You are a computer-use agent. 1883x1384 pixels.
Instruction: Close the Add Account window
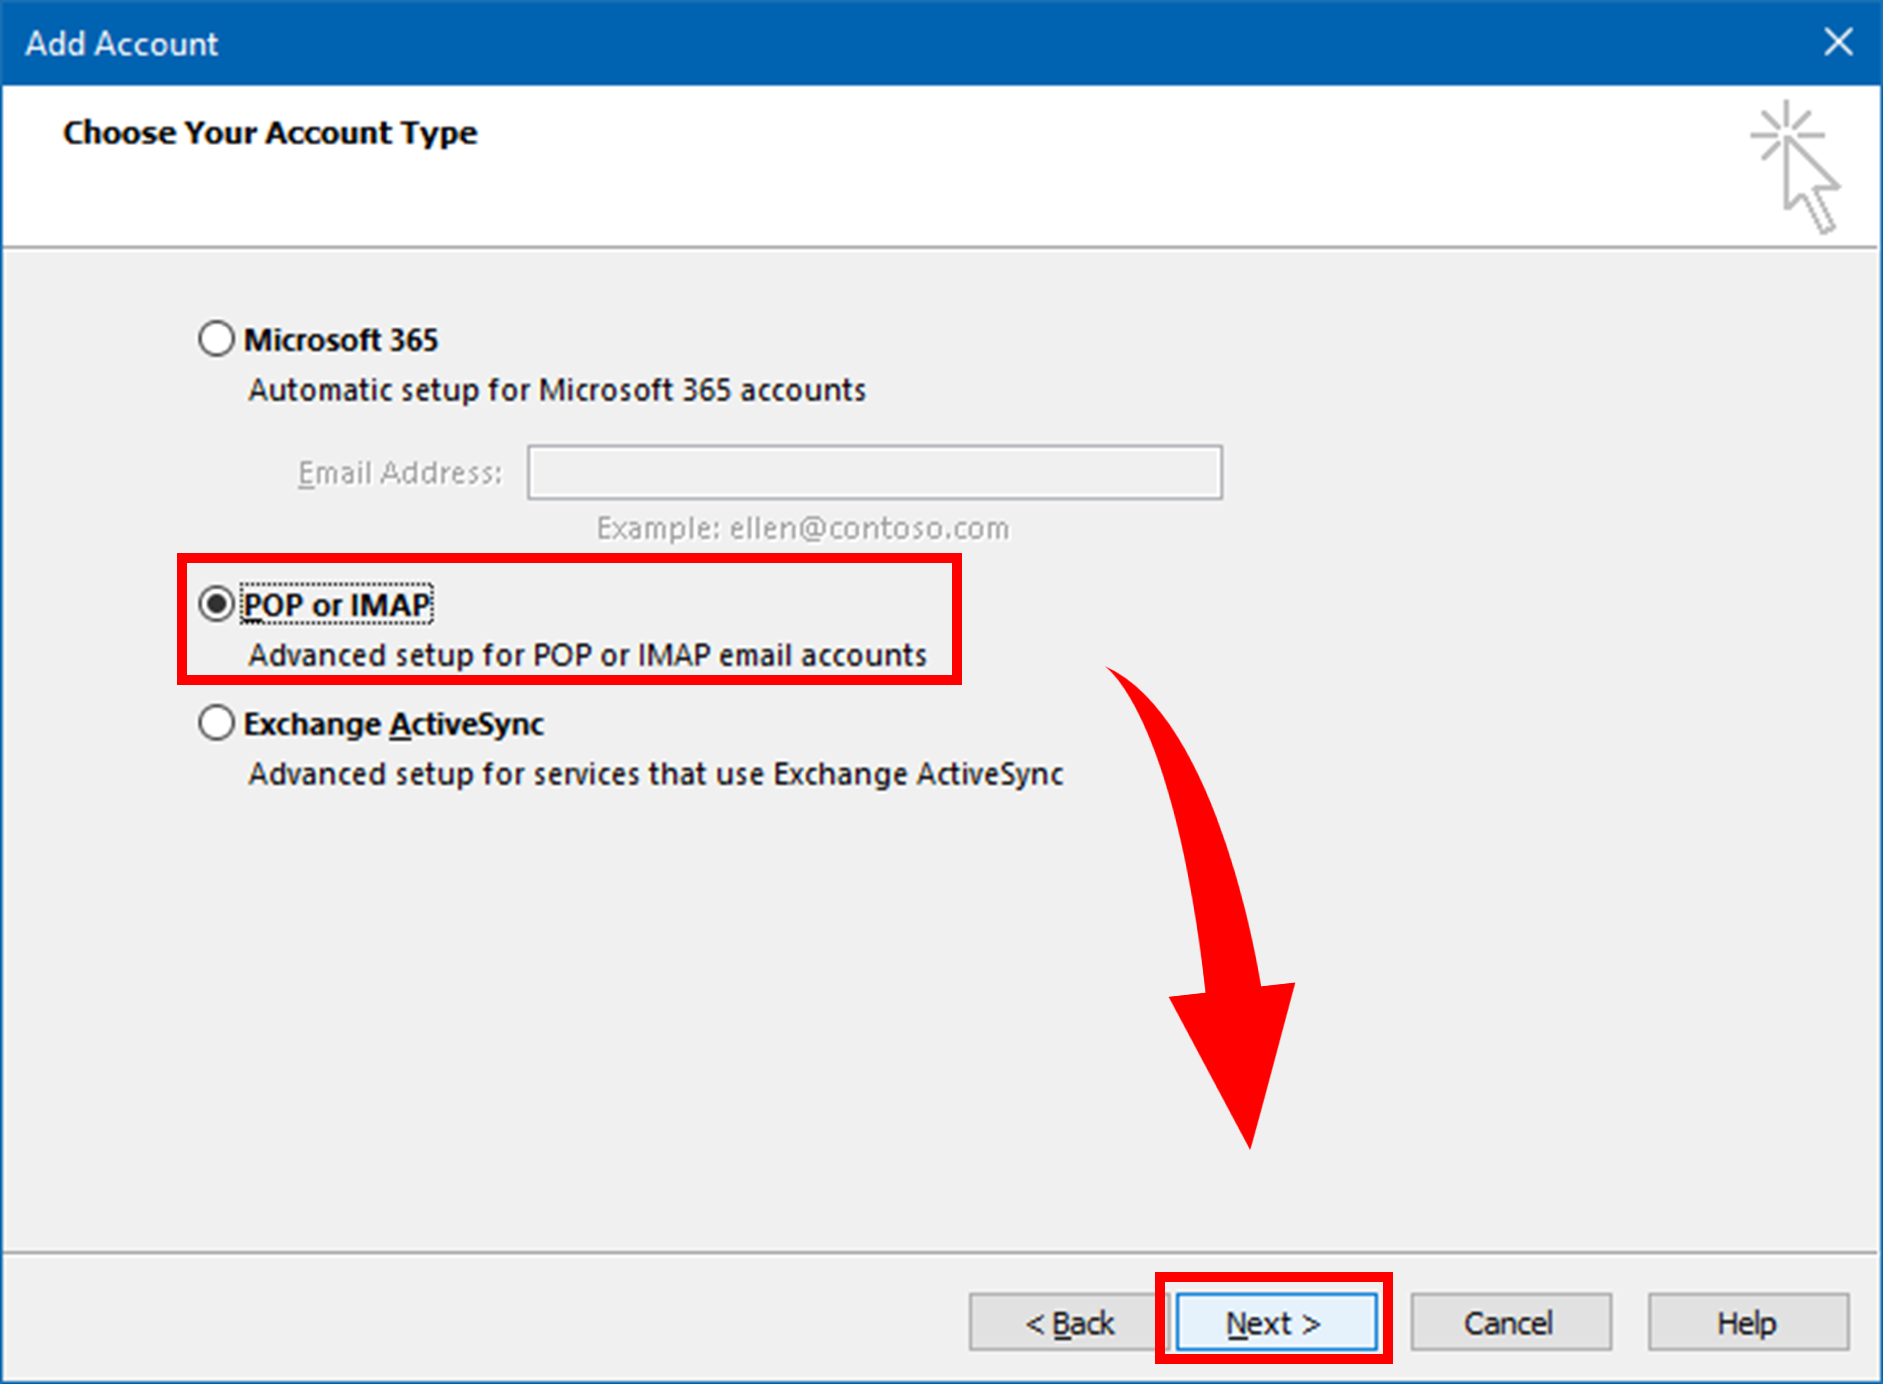coord(1838,42)
